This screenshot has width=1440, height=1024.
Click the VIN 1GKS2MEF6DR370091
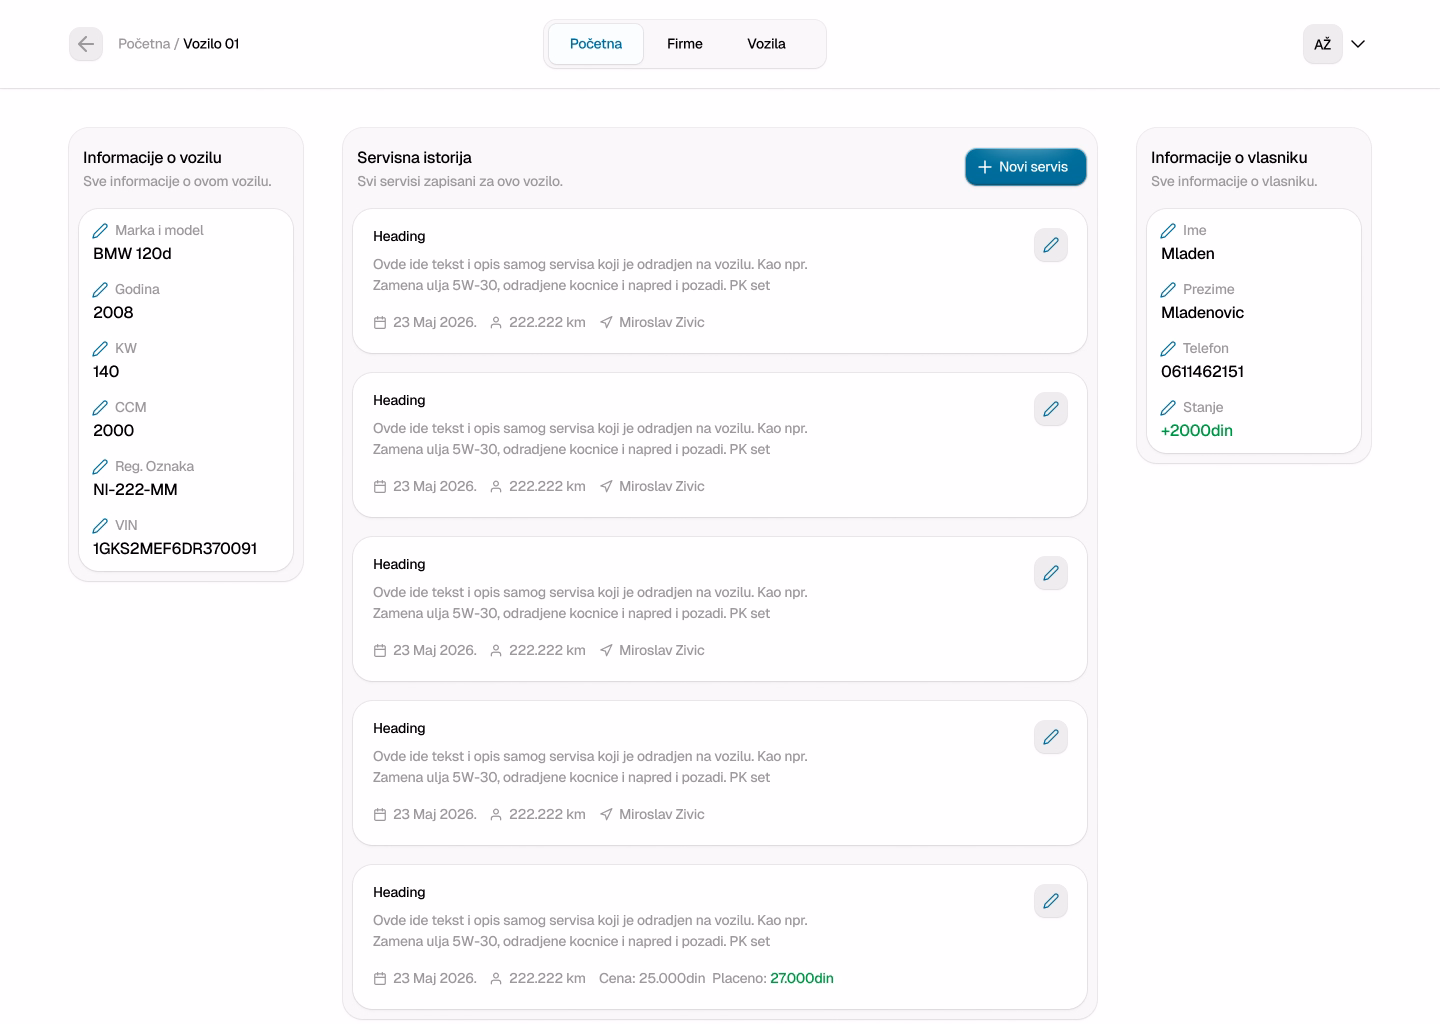(175, 549)
